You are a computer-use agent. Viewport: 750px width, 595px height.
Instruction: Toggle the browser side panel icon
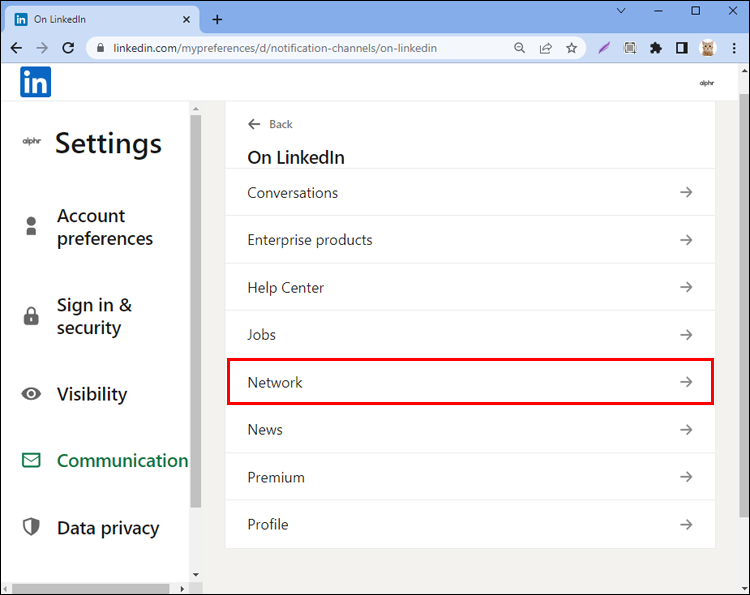pos(681,48)
